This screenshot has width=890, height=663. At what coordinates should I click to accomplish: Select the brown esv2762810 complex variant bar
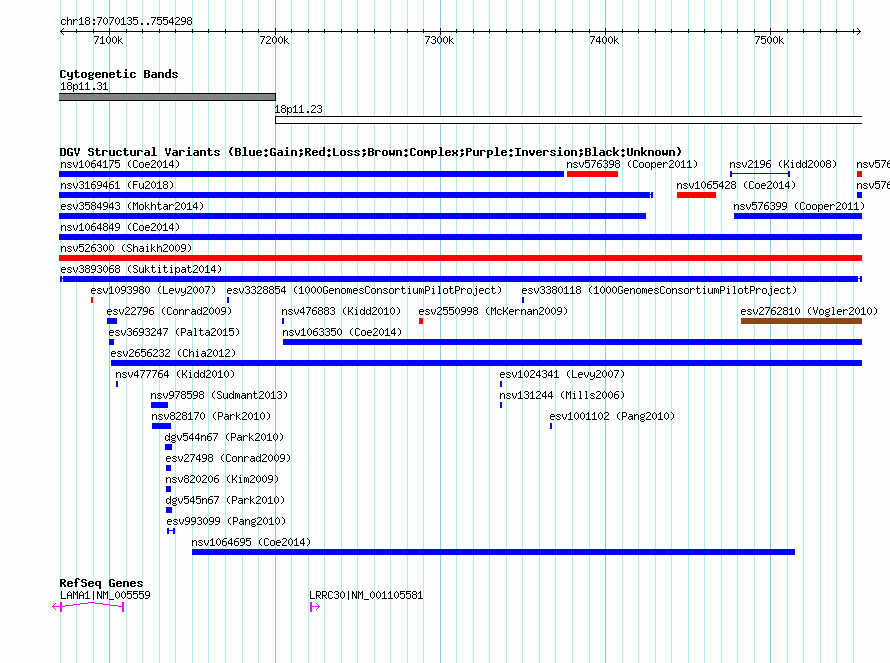pyautogui.click(x=801, y=321)
